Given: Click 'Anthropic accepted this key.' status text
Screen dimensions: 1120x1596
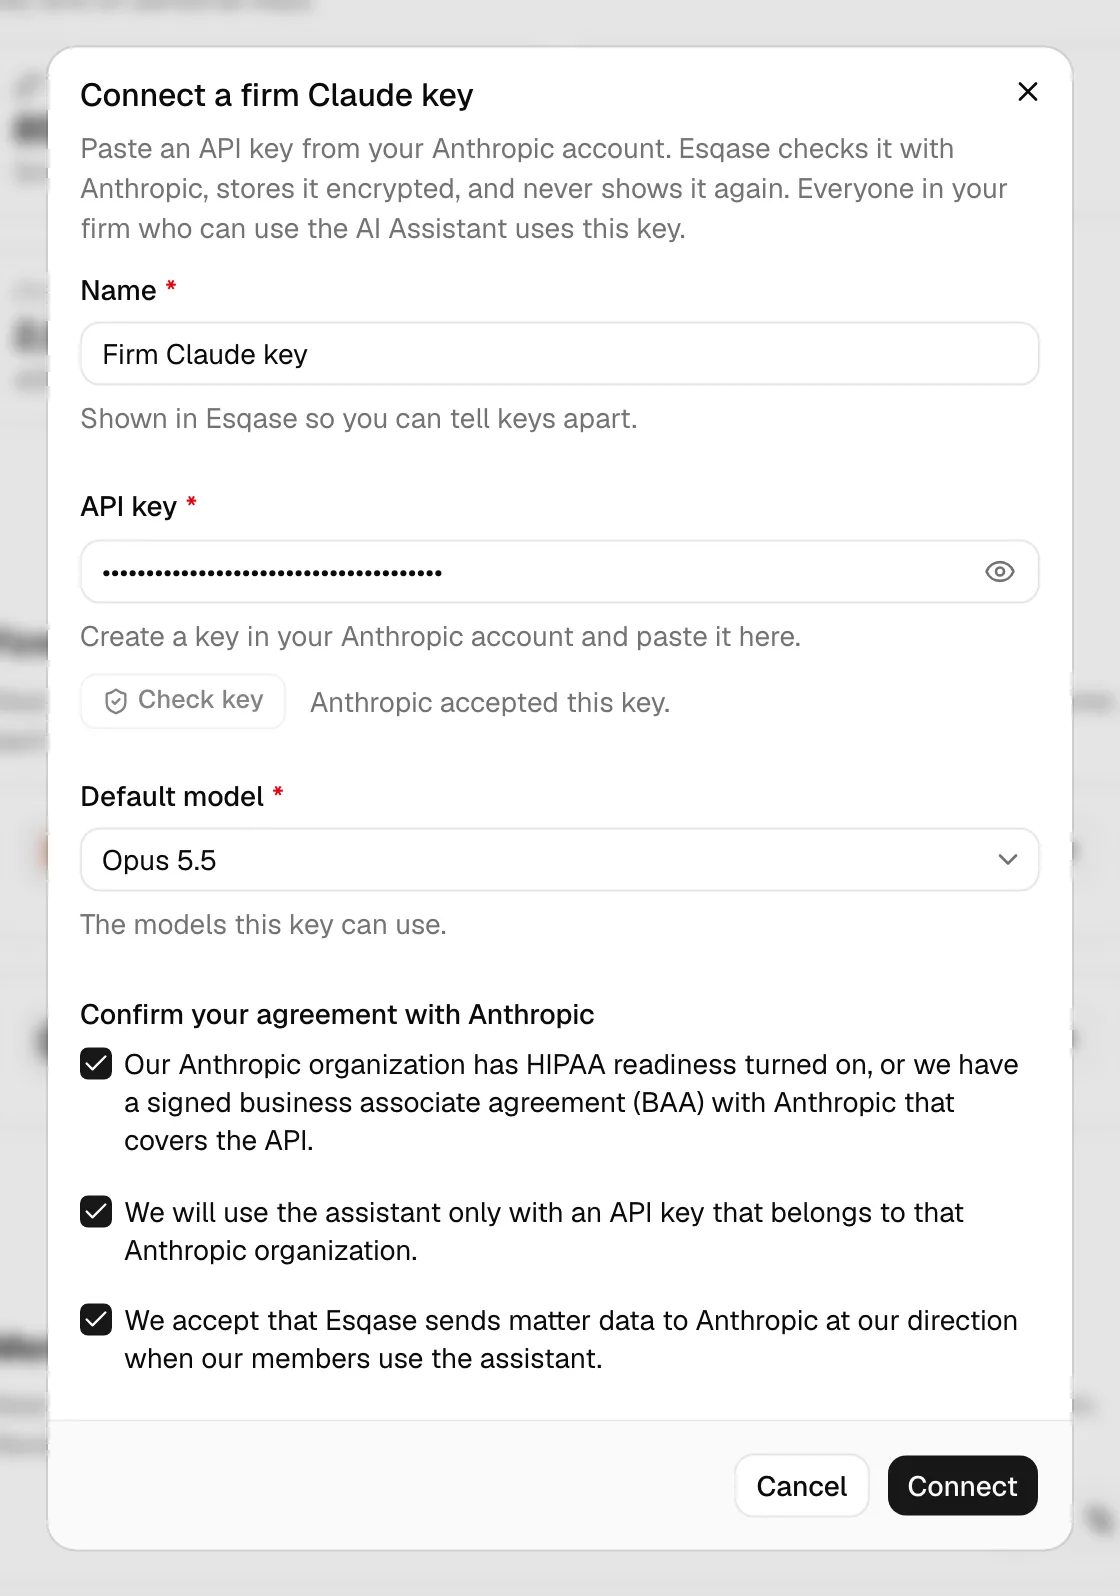Looking at the screenshot, I should click(490, 703).
